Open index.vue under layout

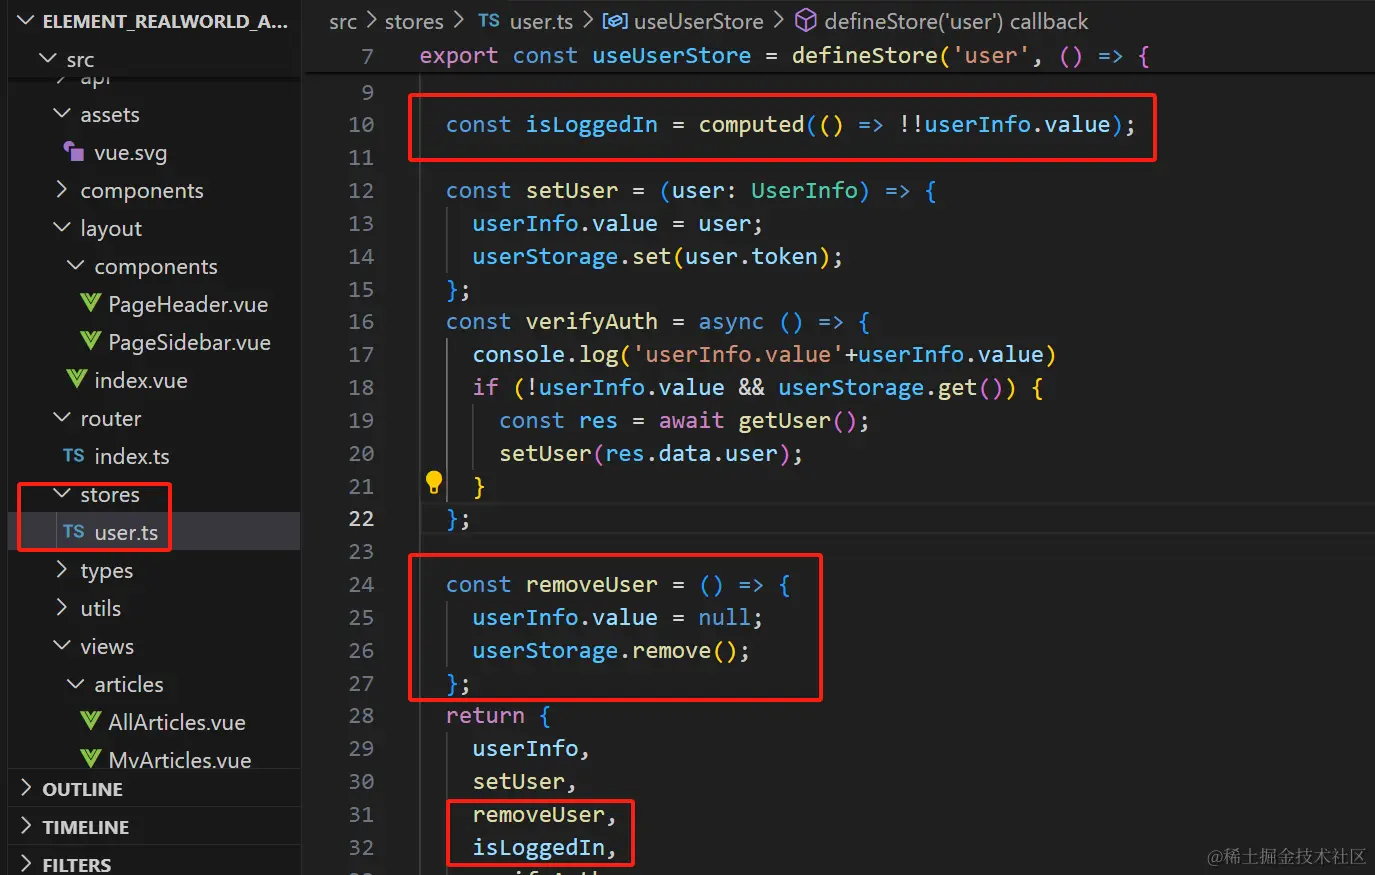141,380
